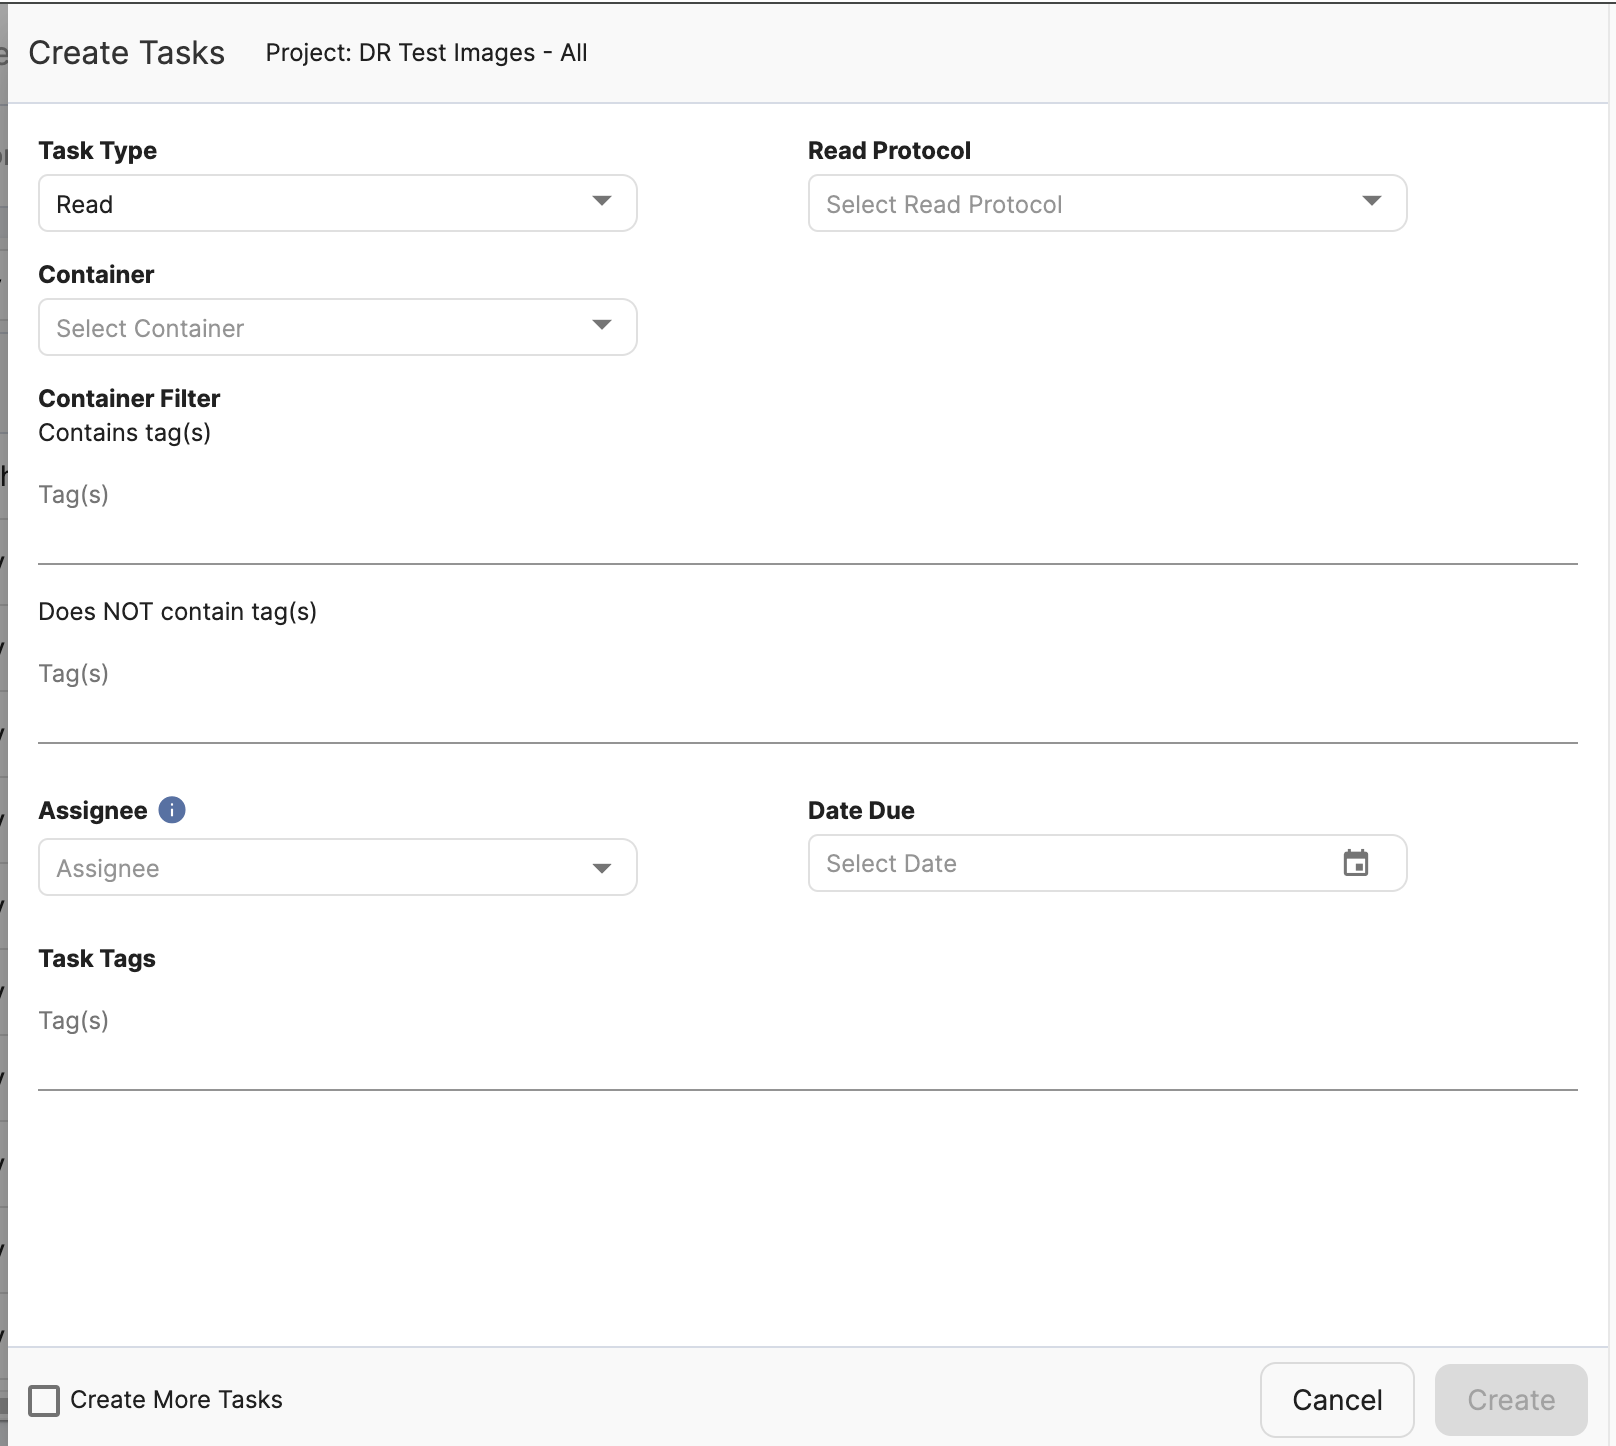Image resolution: width=1616 pixels, height=1446 pixels.
Task: Enable the Create More Tasks checkbox
Action: click(x=44, y=1400)
